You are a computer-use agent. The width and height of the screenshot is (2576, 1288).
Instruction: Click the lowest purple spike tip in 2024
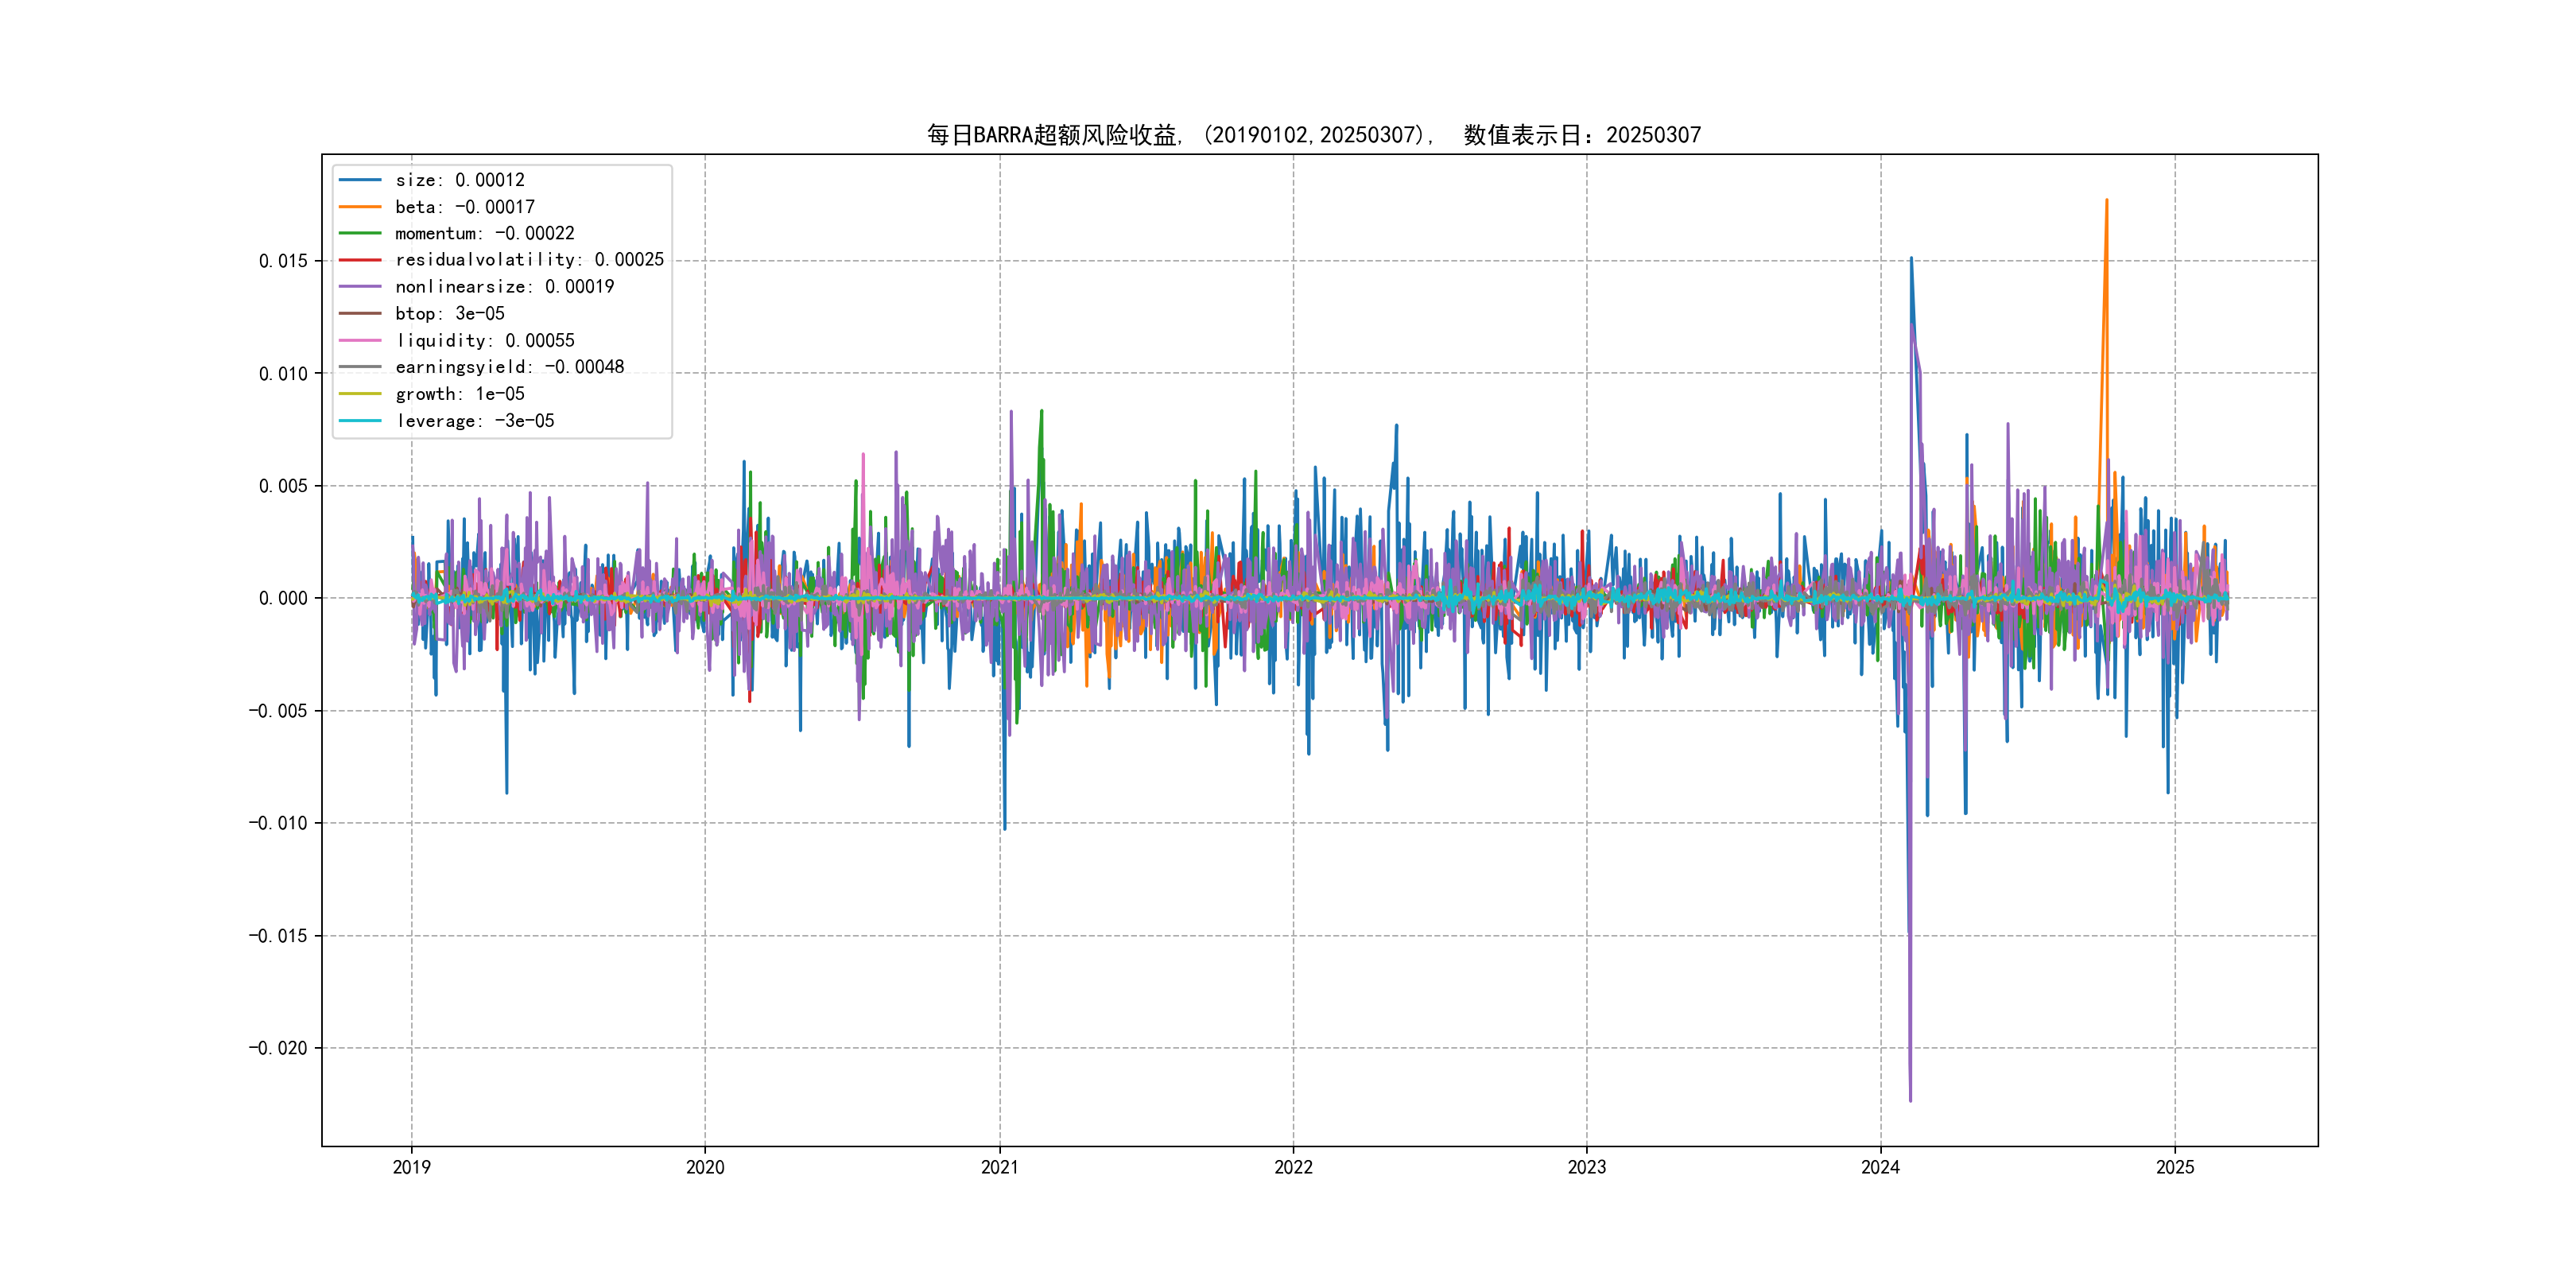(x=1910, y=1100)
